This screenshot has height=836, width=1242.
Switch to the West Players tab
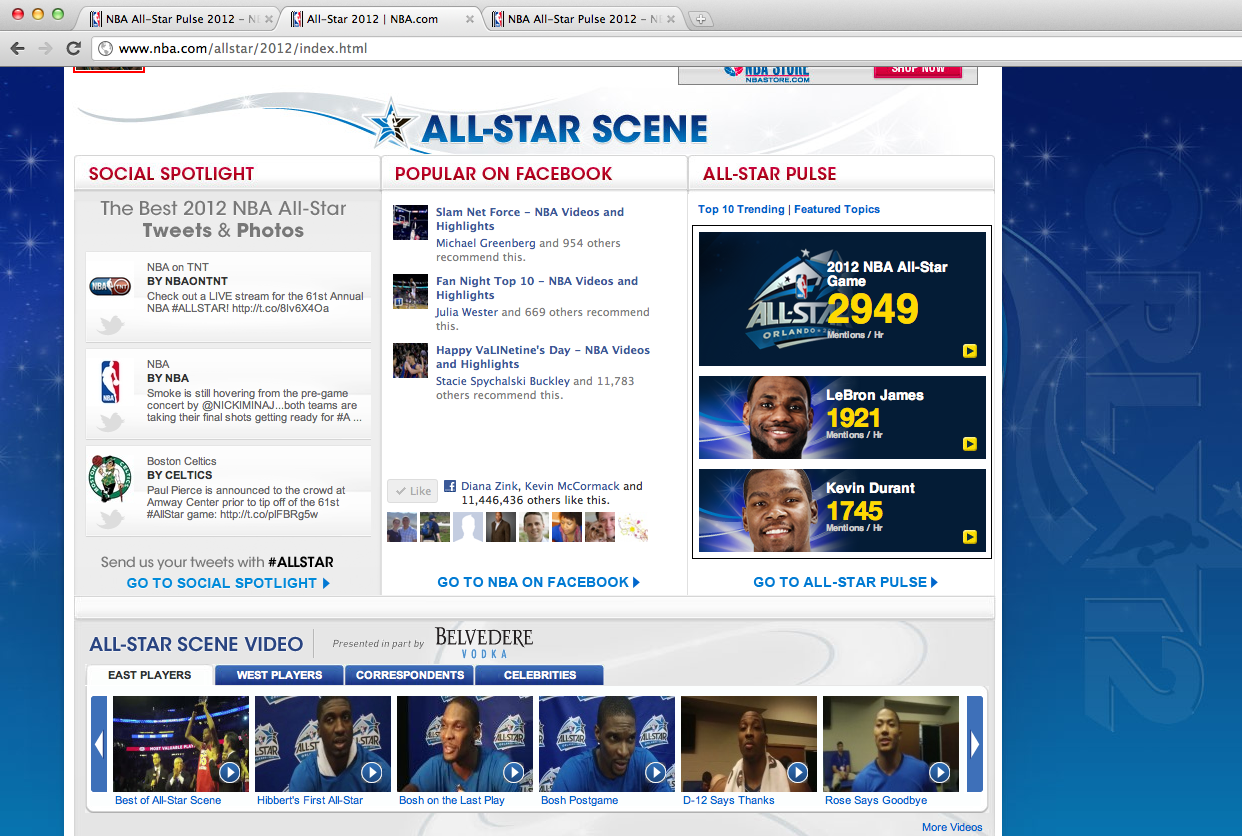coord(279,675)
